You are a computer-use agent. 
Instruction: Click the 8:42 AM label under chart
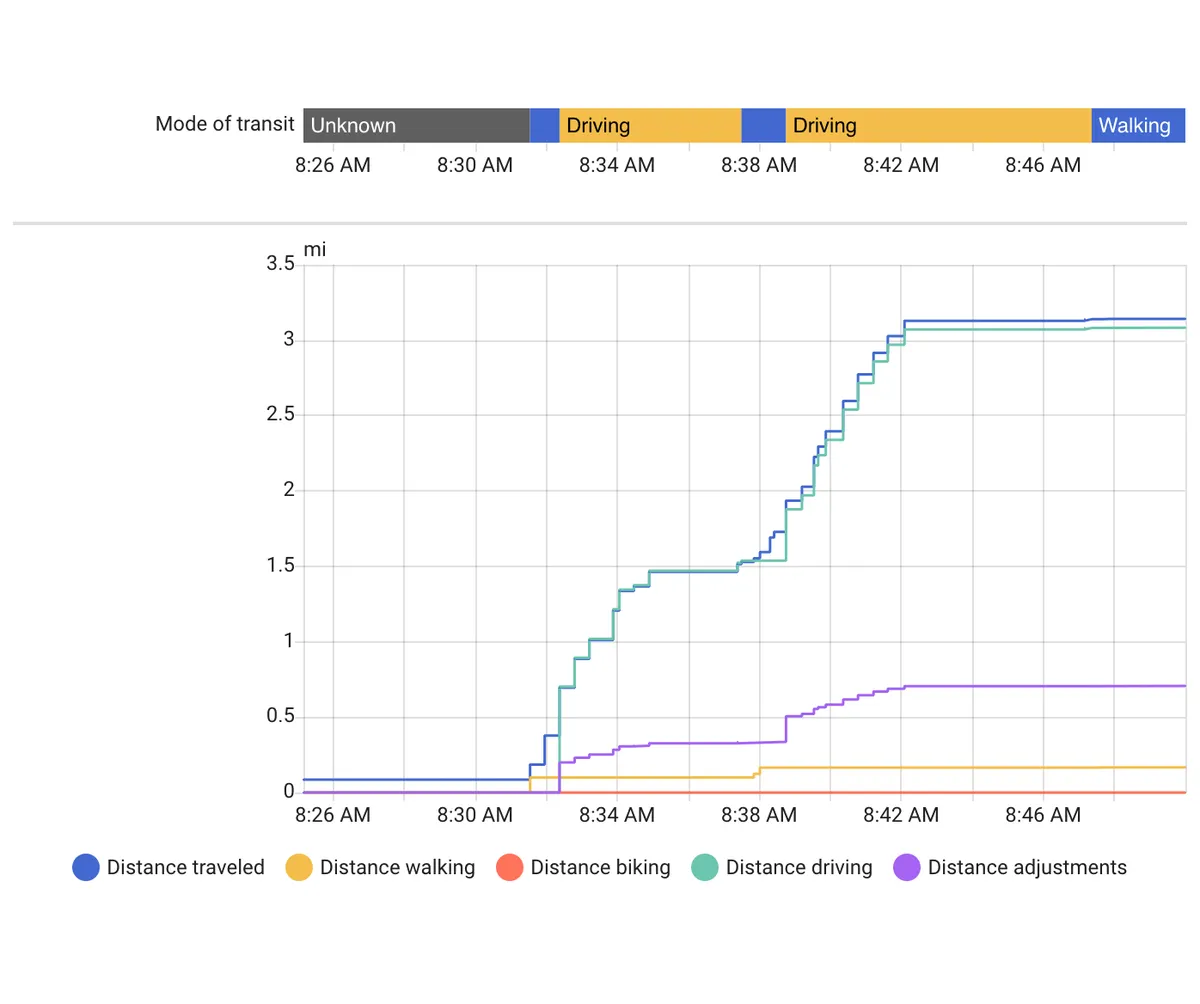901,815
